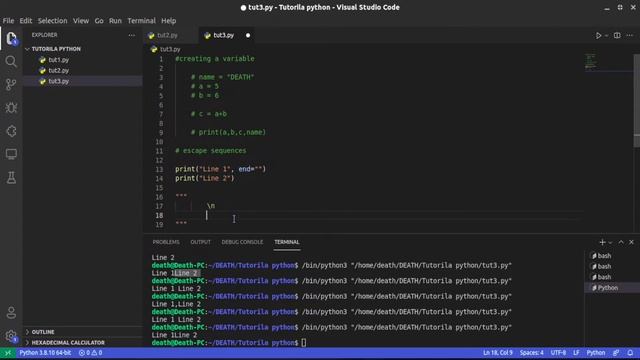
Task: Open the Search view in activity bar
Action: click(x=11, y=62)
